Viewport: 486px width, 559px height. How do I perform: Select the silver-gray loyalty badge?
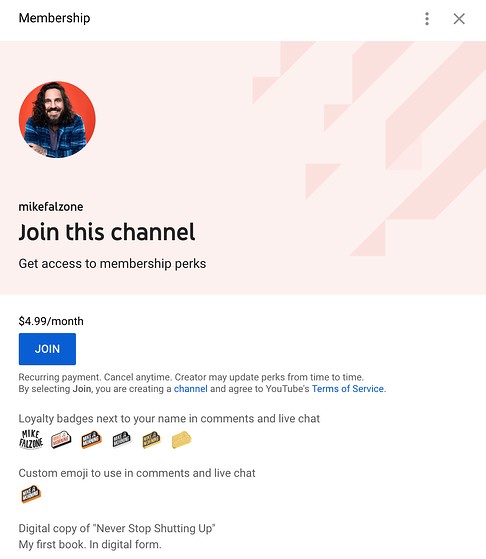[x=122, y=440]
